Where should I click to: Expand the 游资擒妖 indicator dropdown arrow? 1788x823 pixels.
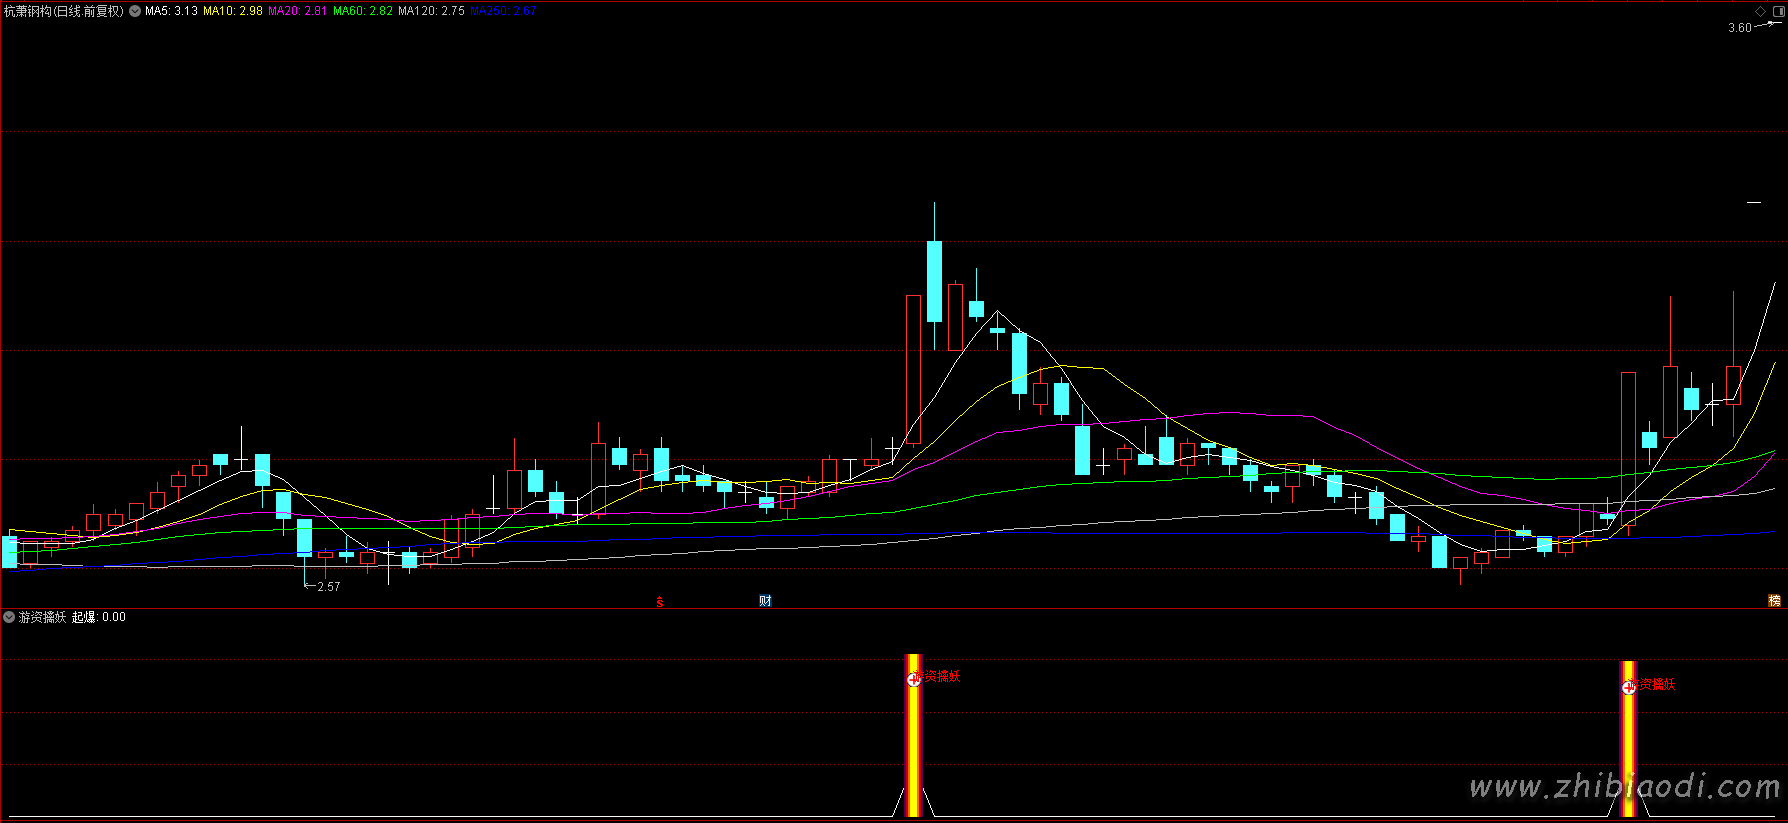click(x=9, y=617)
